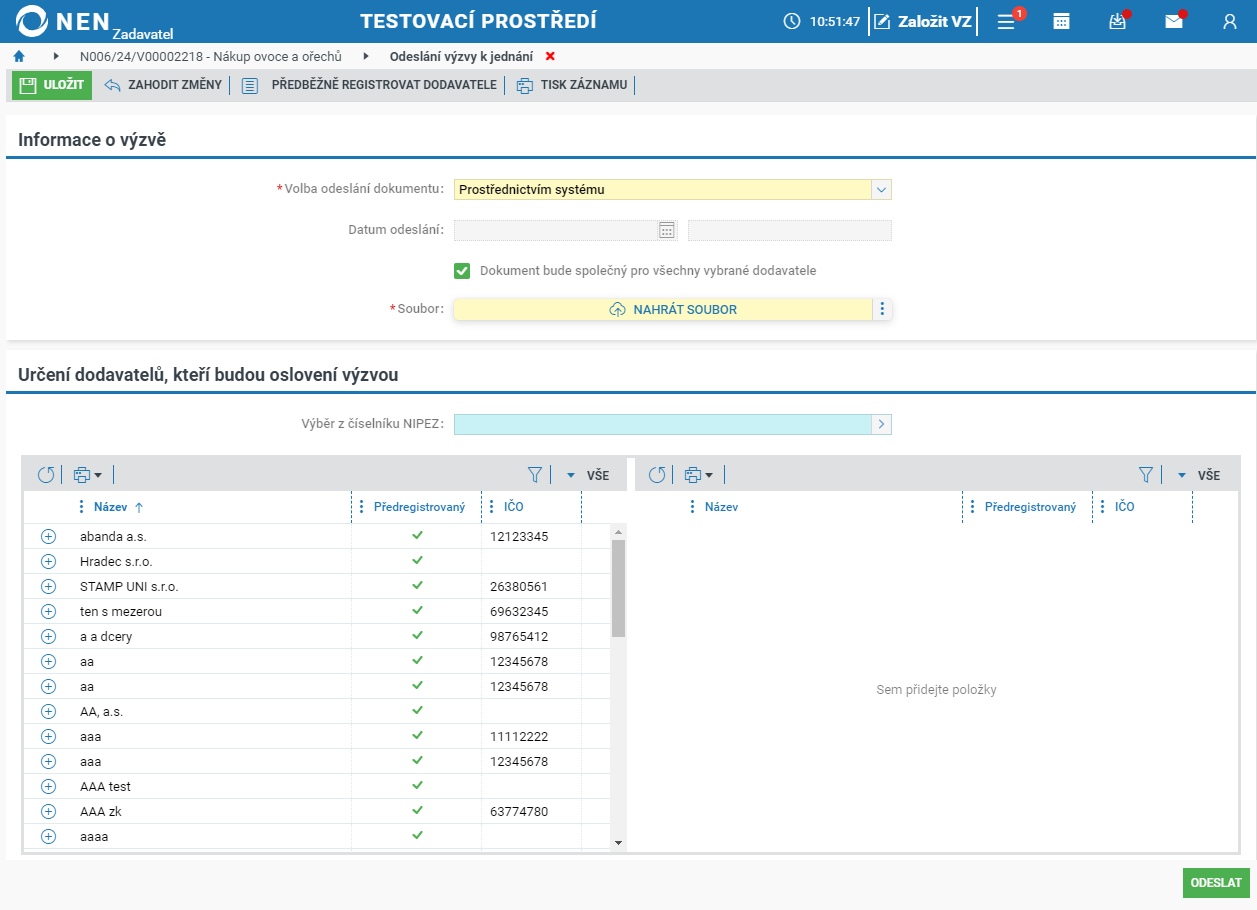Open the Datum odeslání calendar picker

(x=667, y=230)
